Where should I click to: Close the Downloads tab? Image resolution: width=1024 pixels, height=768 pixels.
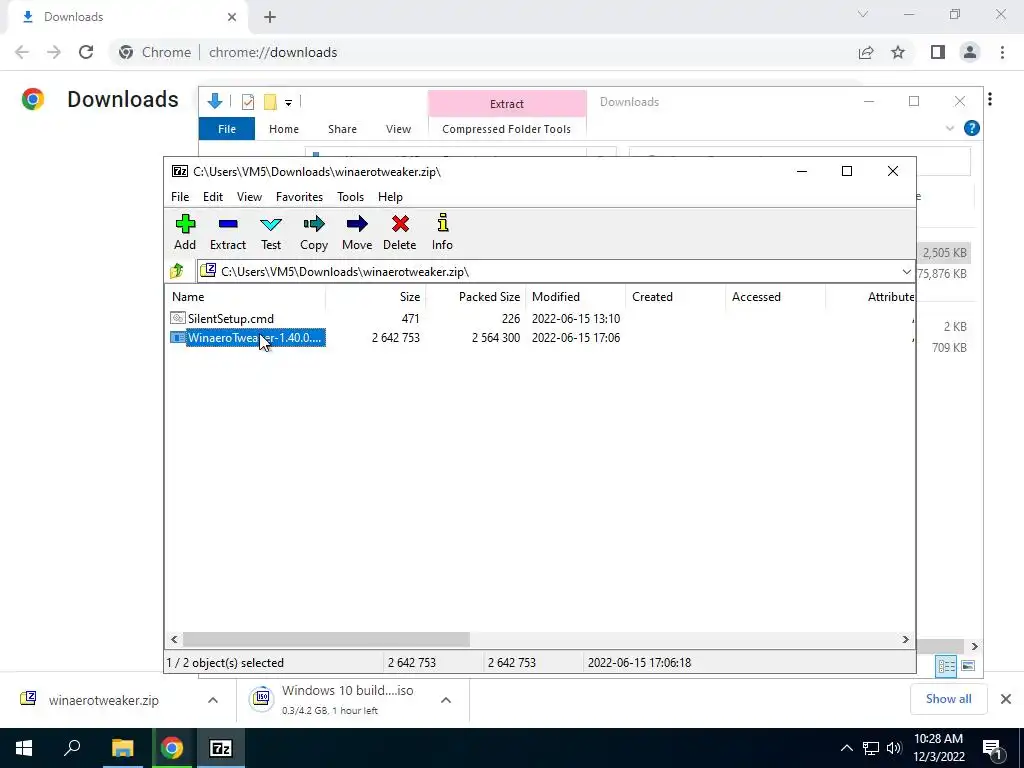click(x=232, y=17)
